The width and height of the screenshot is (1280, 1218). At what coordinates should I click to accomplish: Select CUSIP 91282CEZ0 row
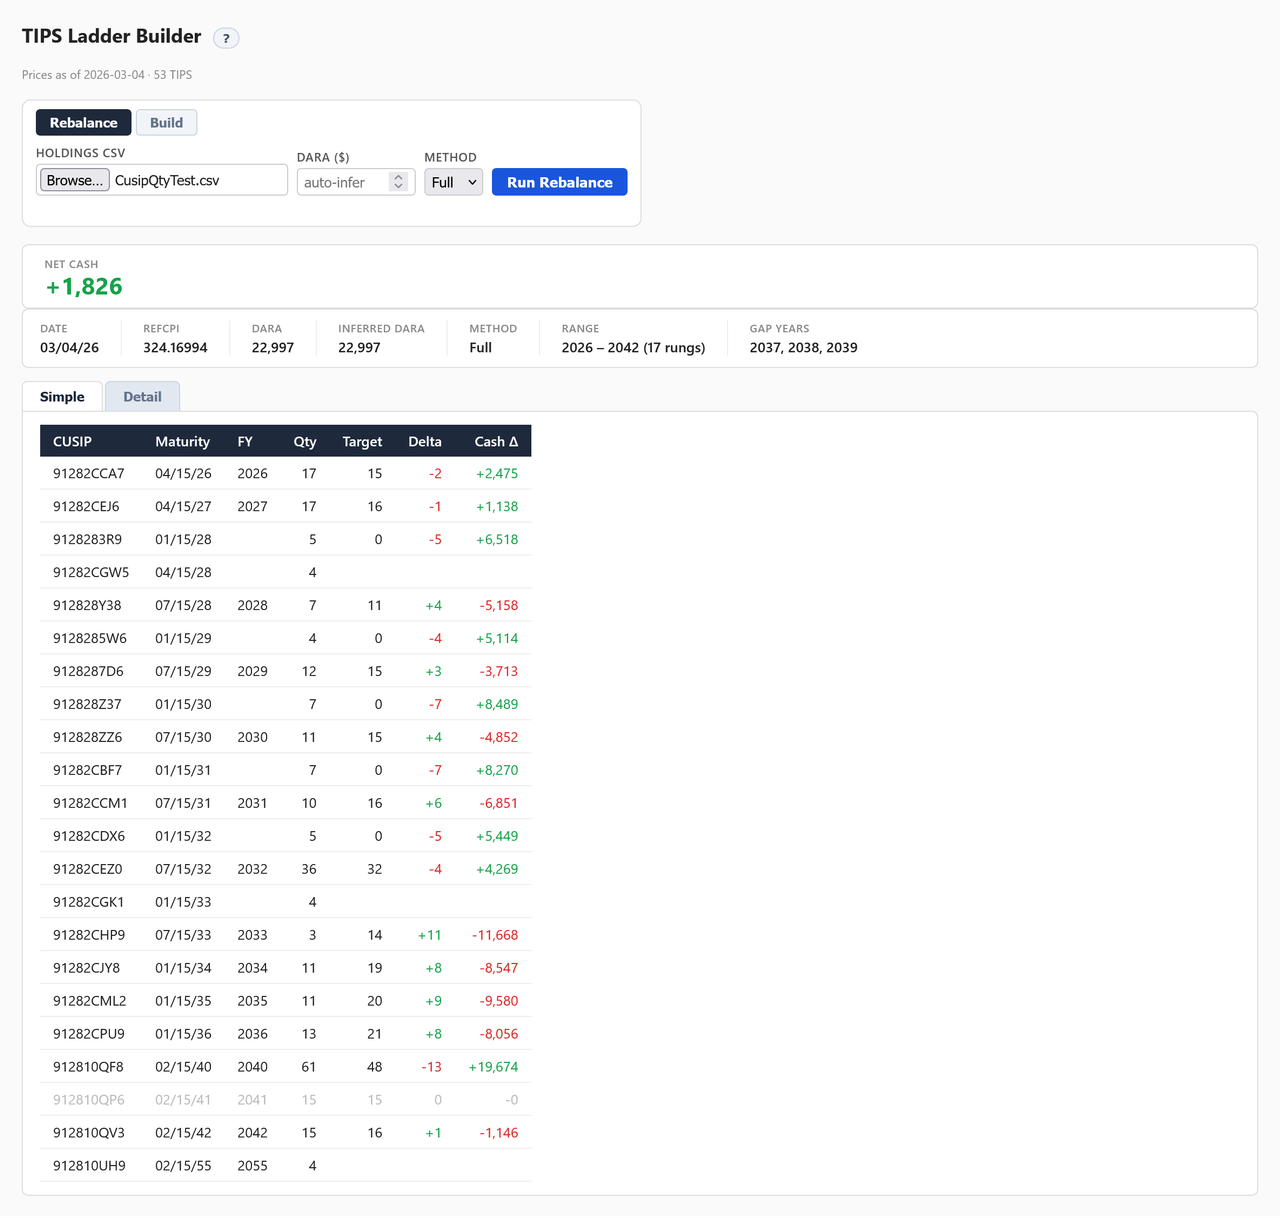point(285,870)
